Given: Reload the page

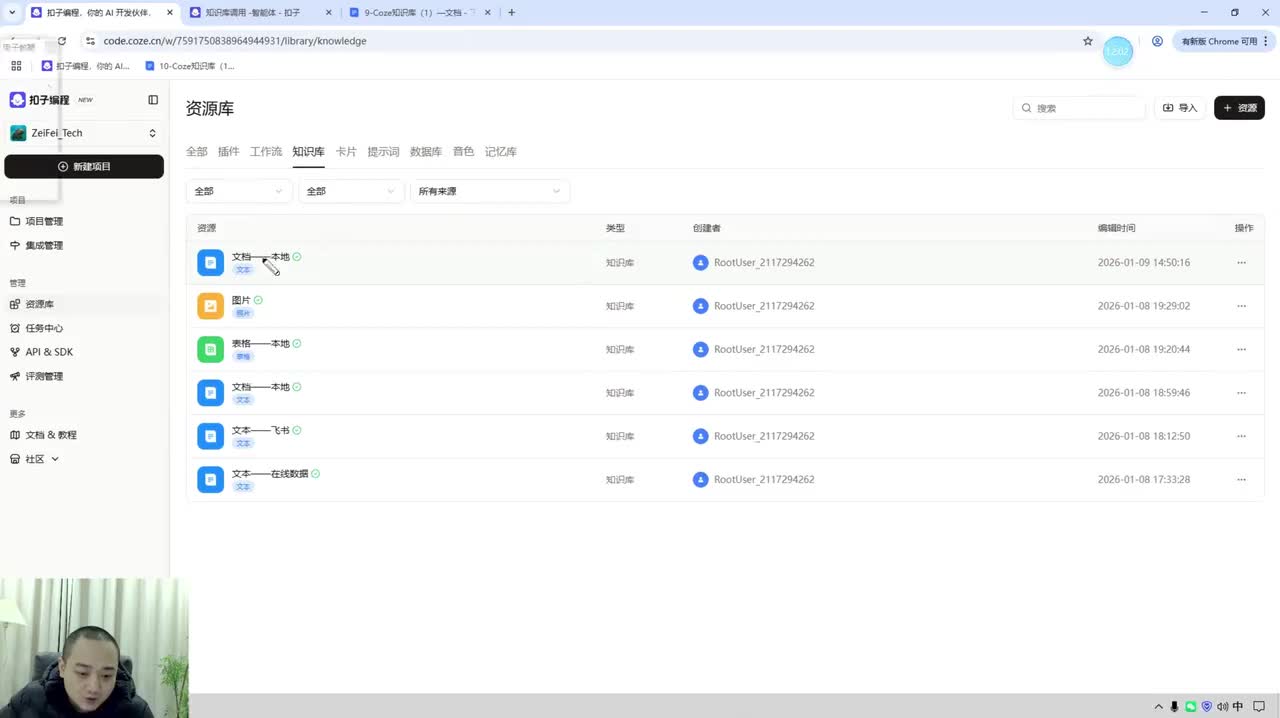Looking at the screenshot, I should [x=62, y=41].
